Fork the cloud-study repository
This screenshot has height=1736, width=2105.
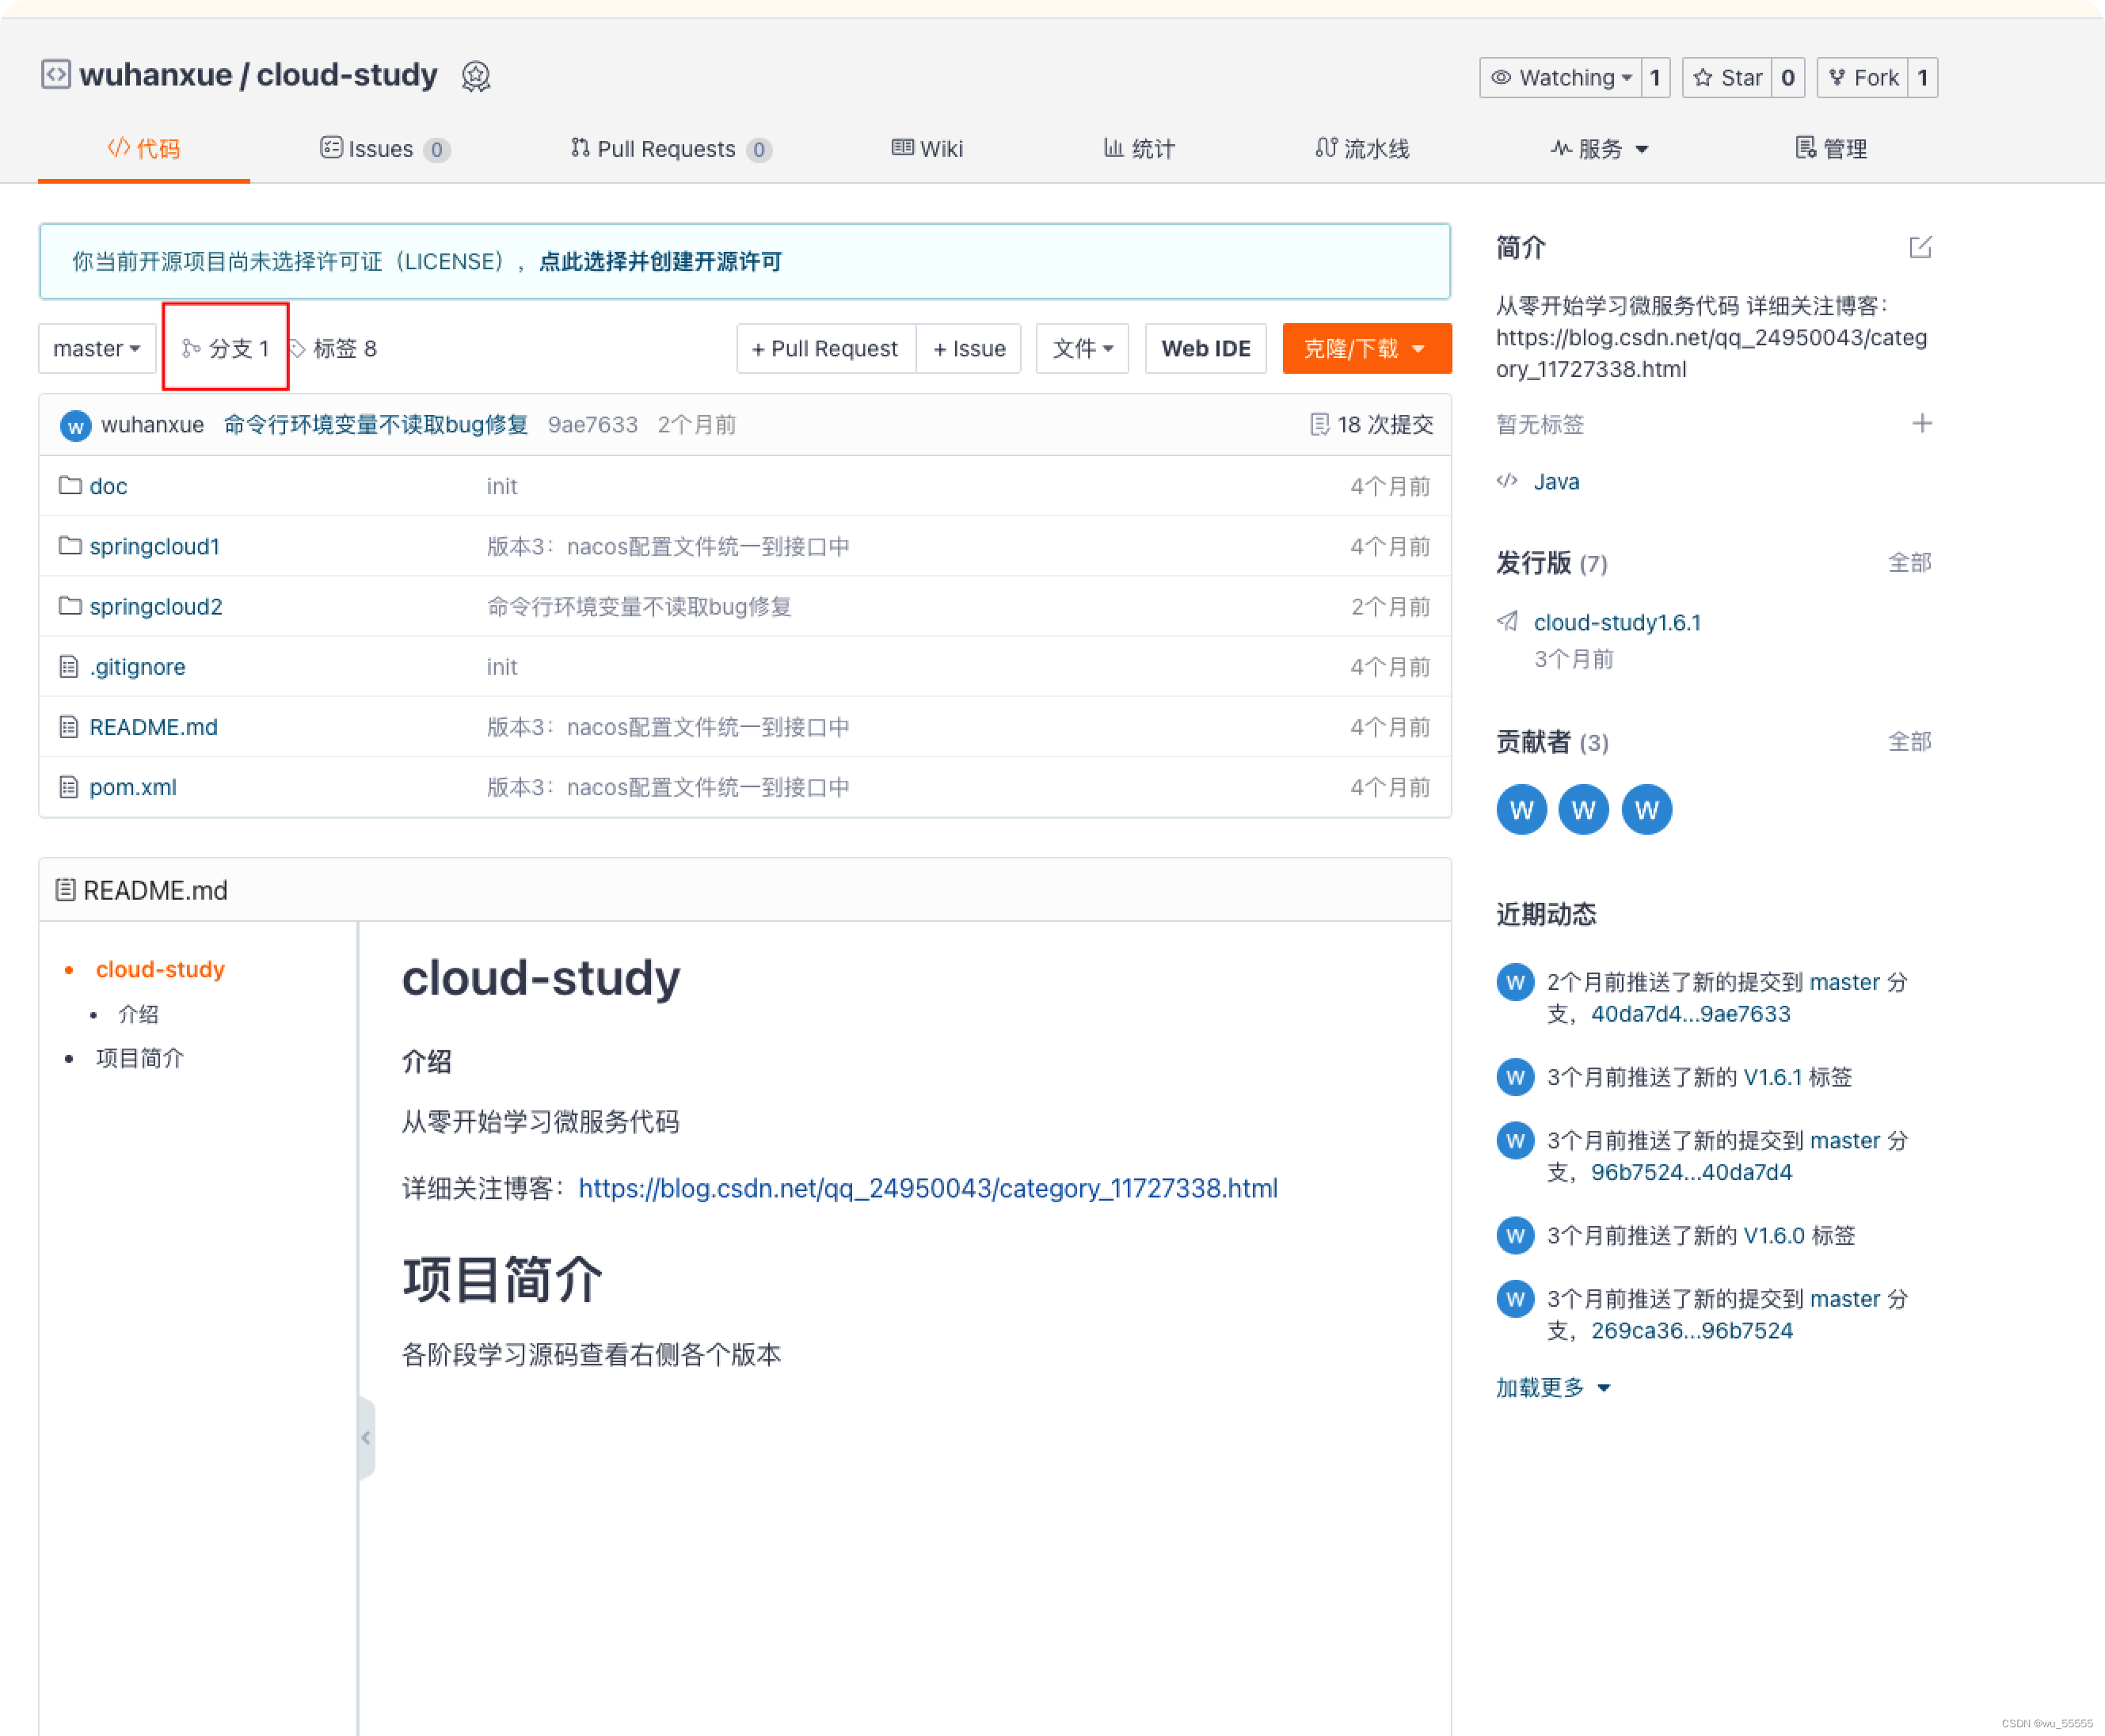tap(1862, 78)
